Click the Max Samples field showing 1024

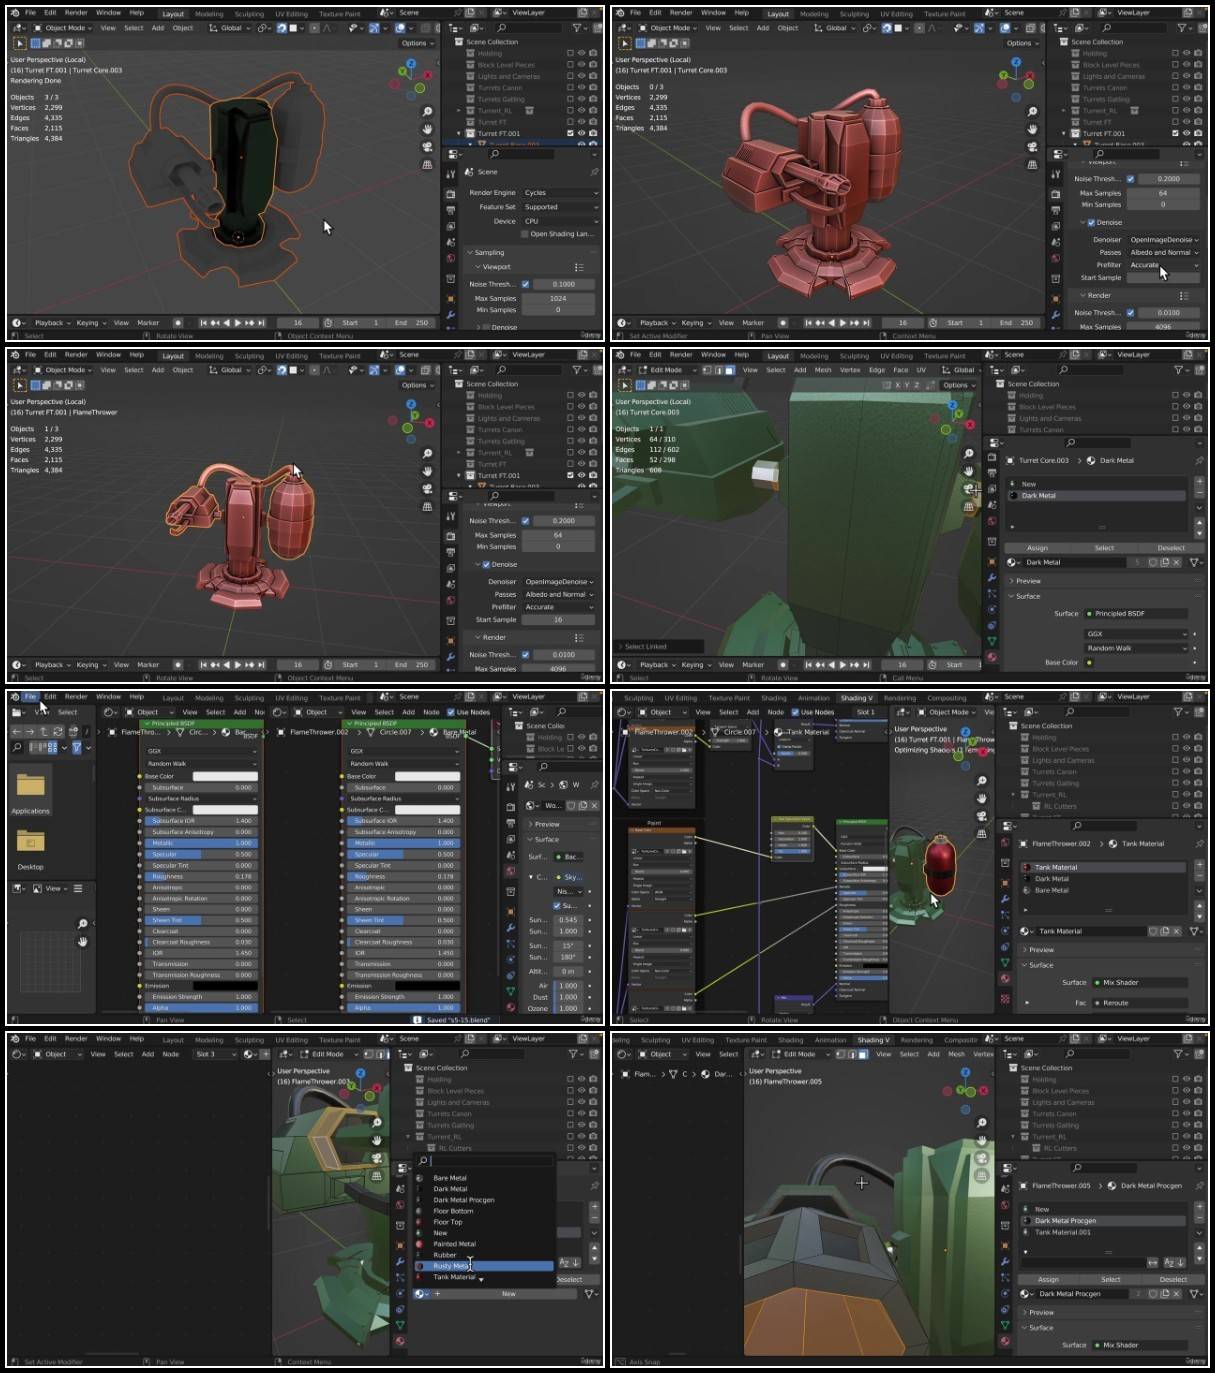click(557, 298)
